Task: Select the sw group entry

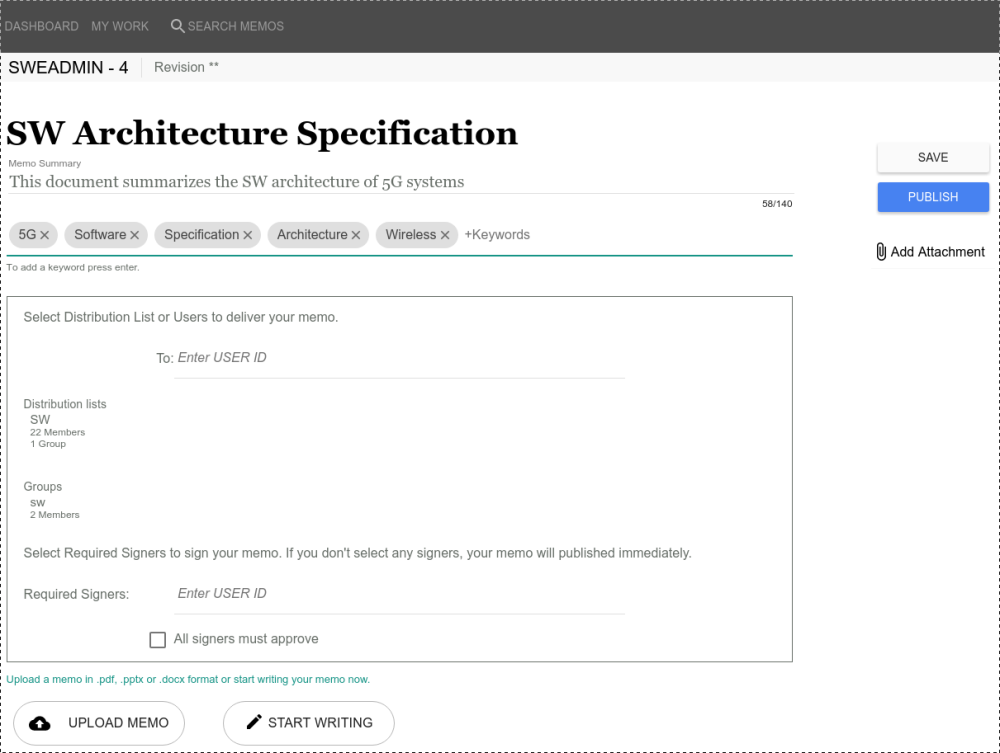Action: tap(38, 503)
